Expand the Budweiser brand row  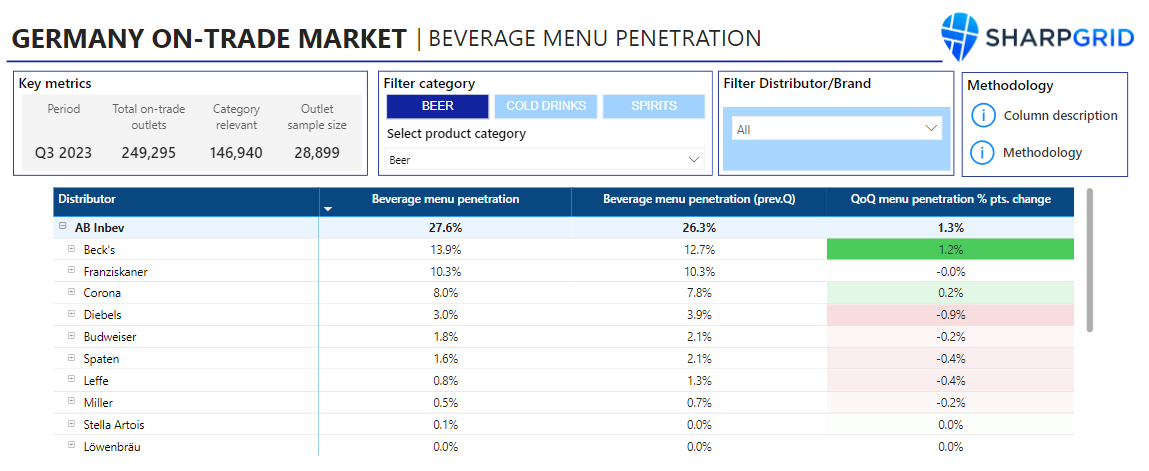tap(72, 335)
